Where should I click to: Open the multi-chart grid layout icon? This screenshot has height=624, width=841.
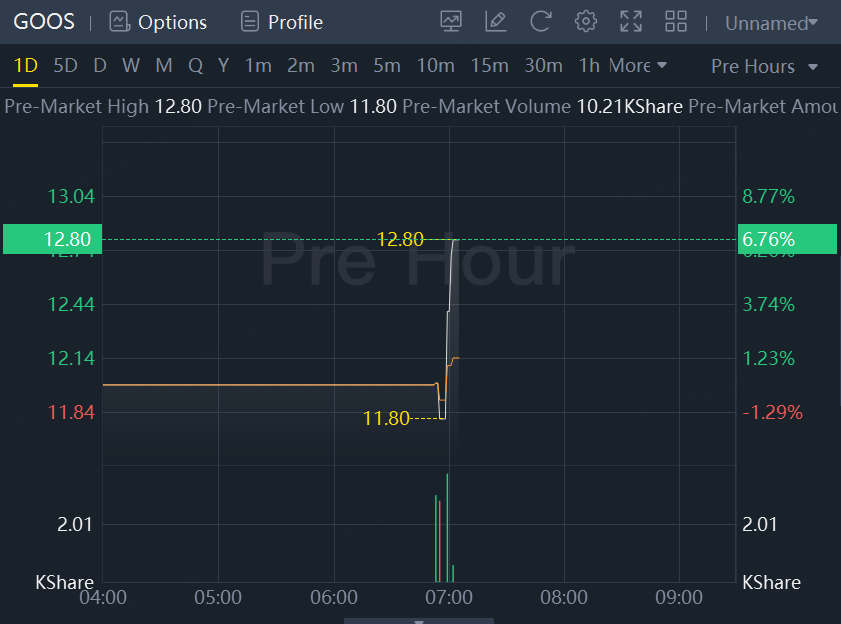676,21
